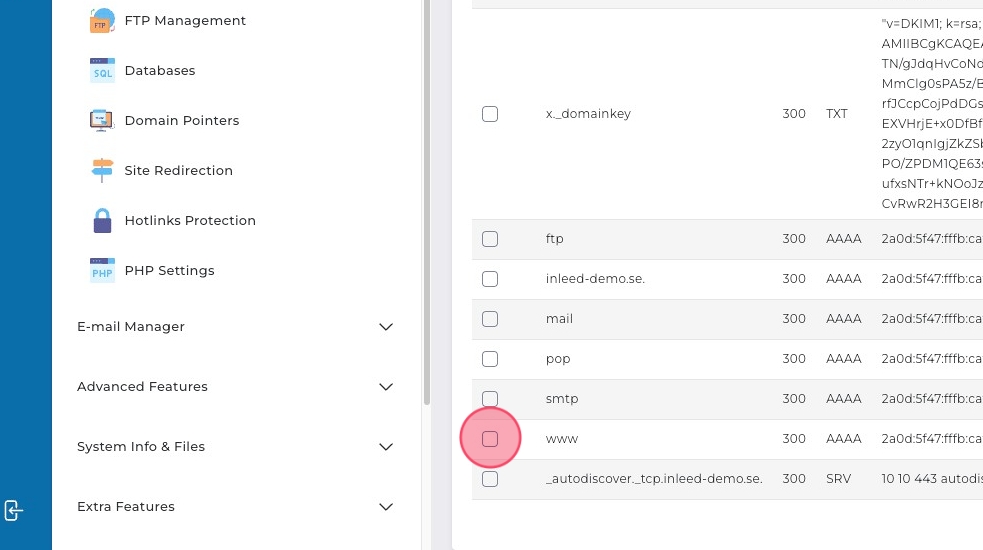Go to Site Redirection page
983x550 pixels.
click(178, 171)
